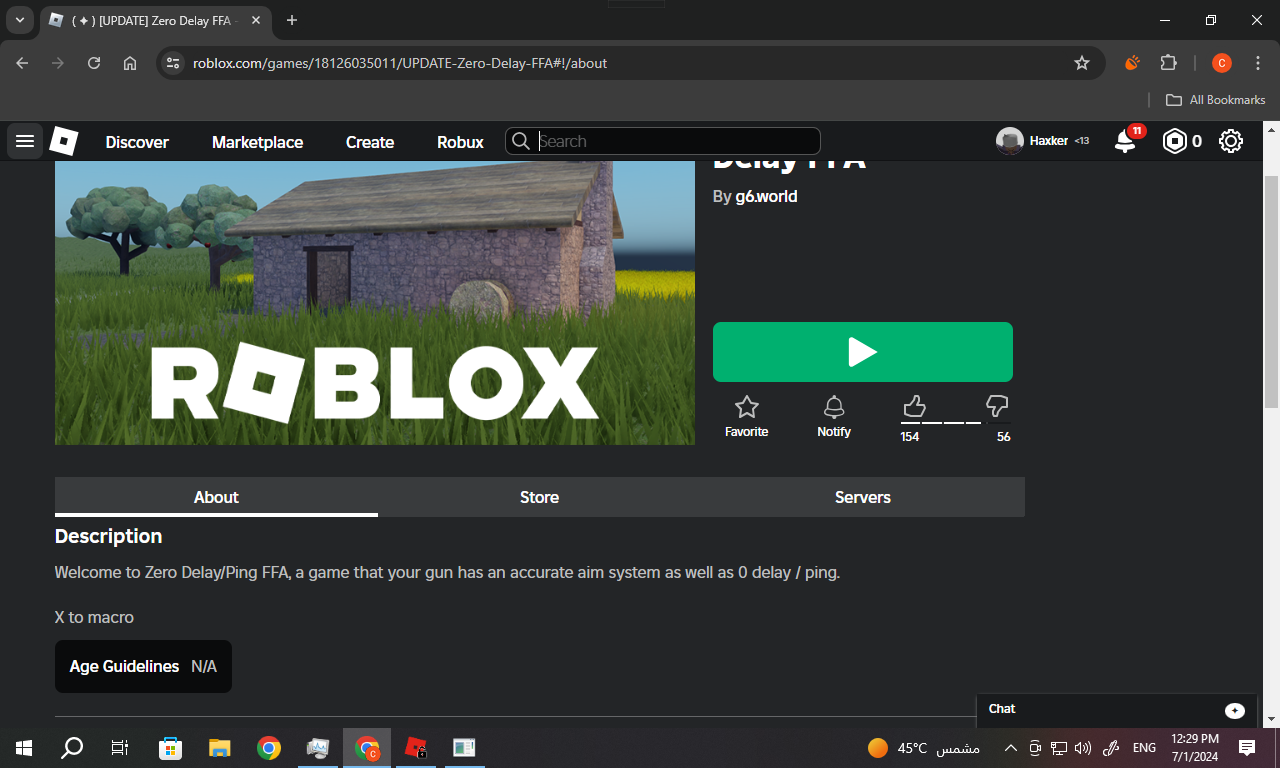Click the orange extension icon in the toolbar
1280x768 pixels.
click(x=1132, y=63)
